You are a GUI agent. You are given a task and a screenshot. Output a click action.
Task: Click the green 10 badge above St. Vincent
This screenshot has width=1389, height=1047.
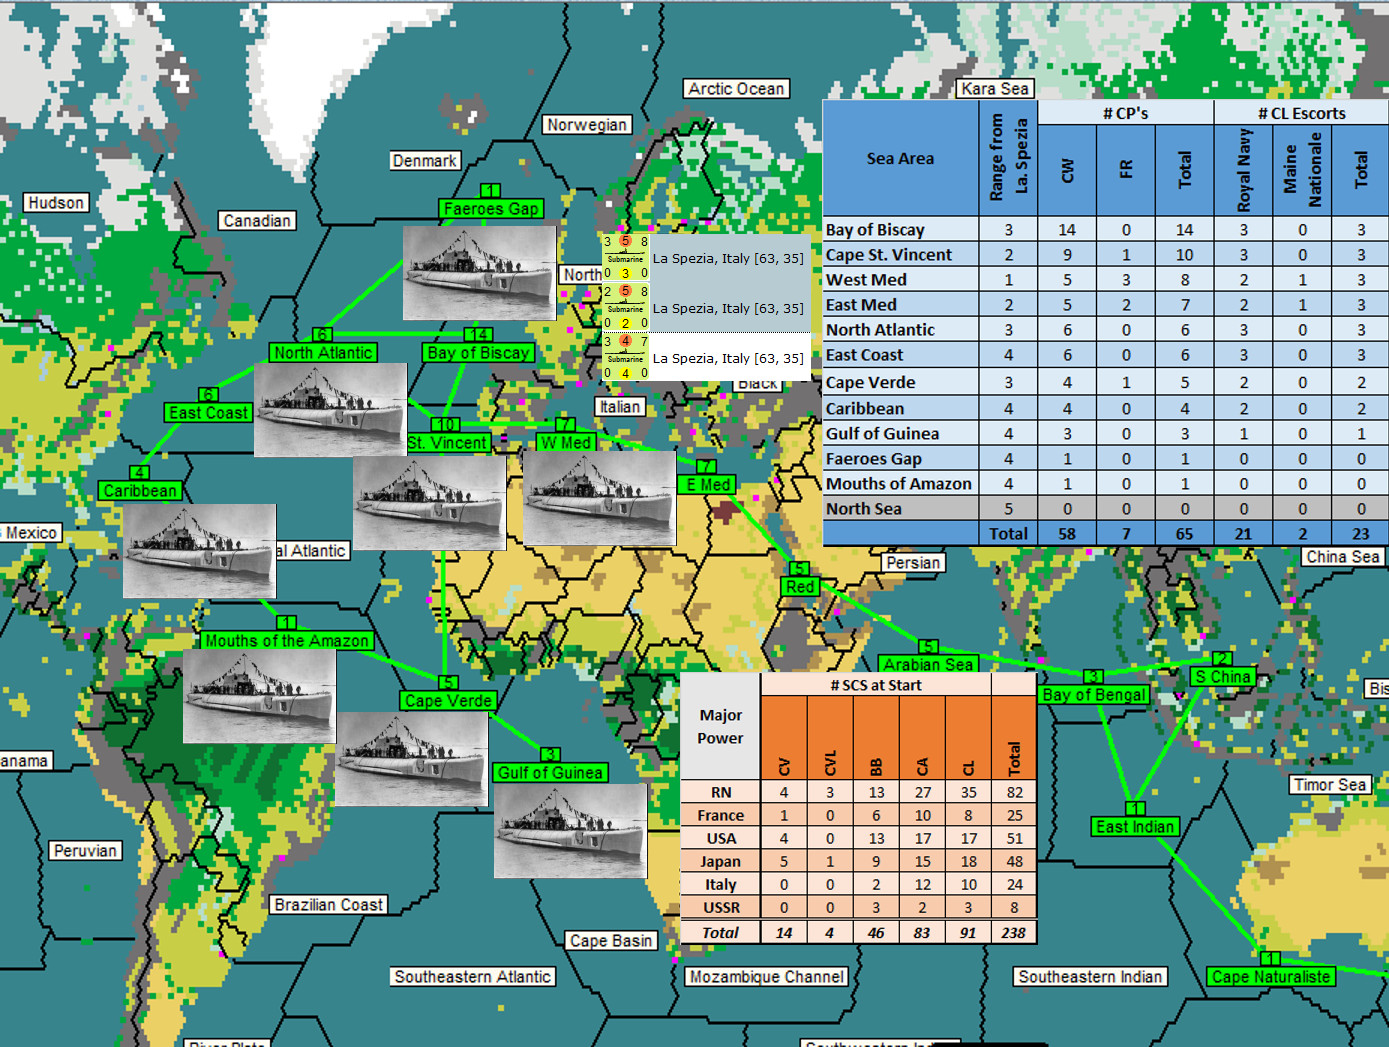pos(446,425)
